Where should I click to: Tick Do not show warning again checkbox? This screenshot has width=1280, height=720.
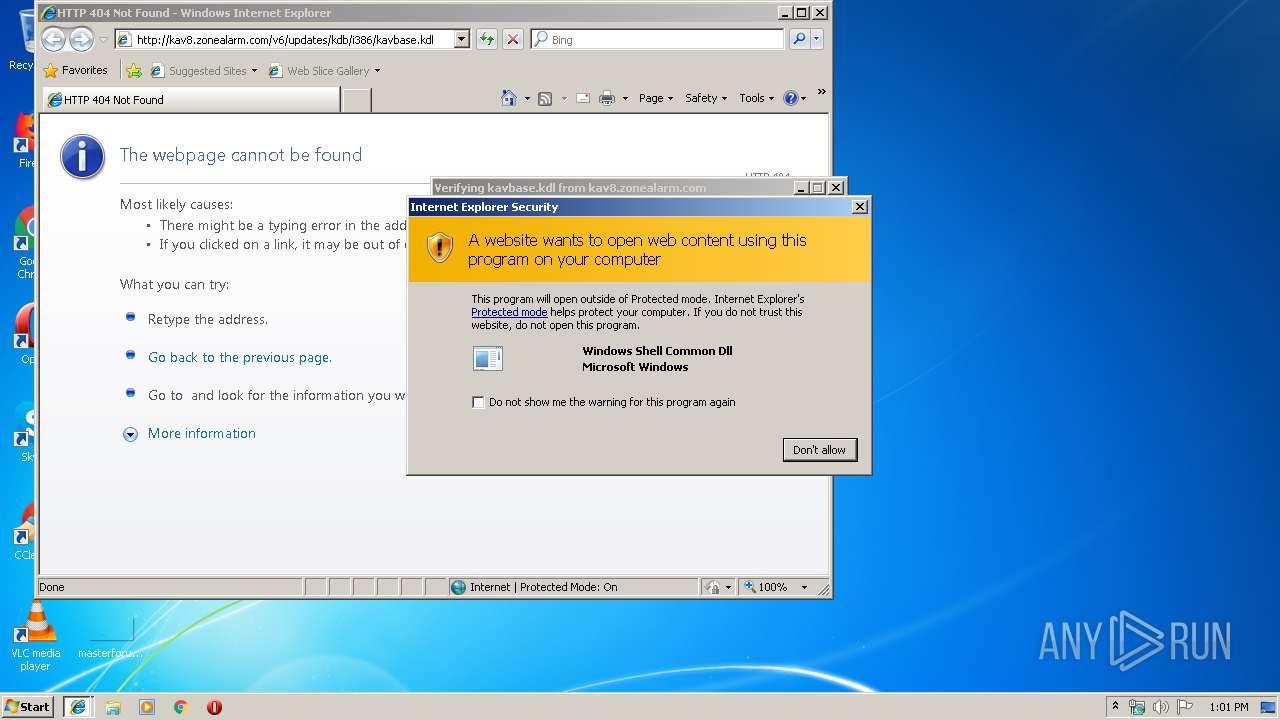pos(478,402)
